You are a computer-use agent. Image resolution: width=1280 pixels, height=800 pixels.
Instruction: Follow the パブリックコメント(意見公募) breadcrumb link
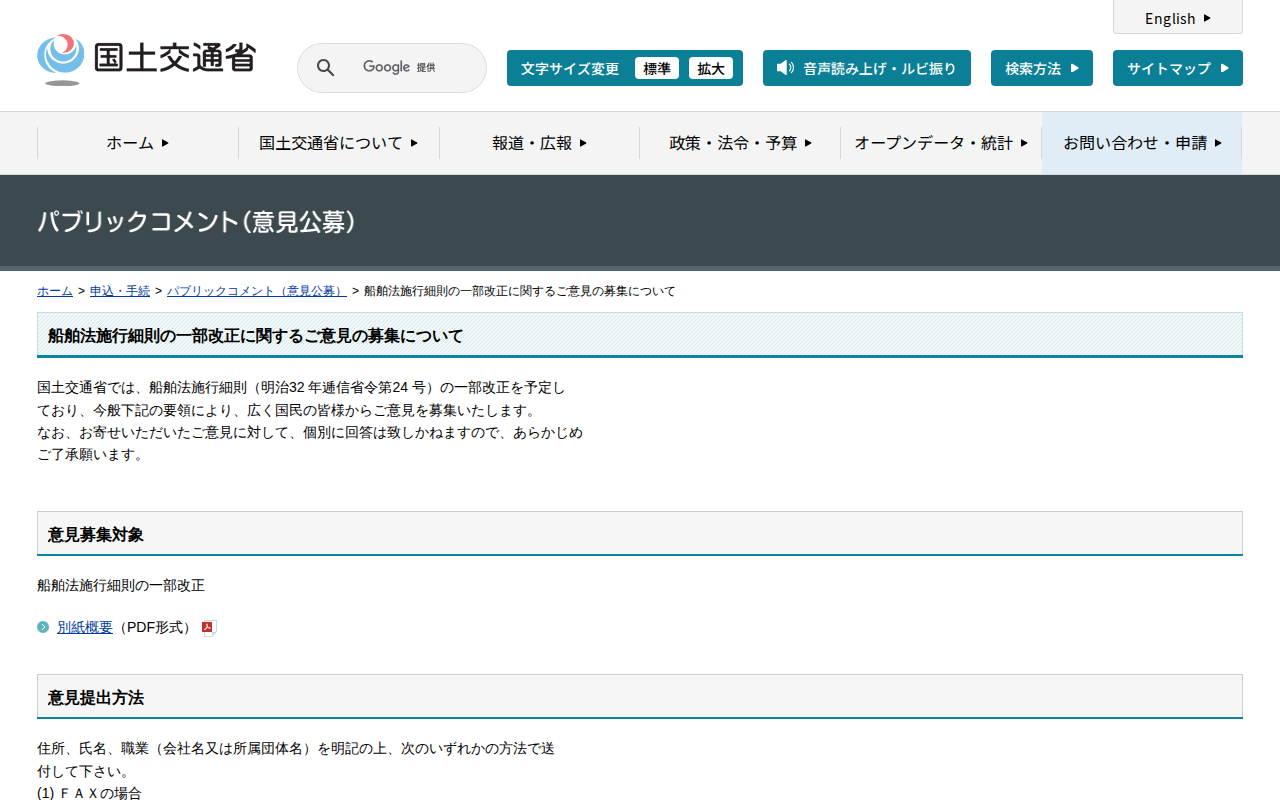pyautogui.click(x=257, y=291)
